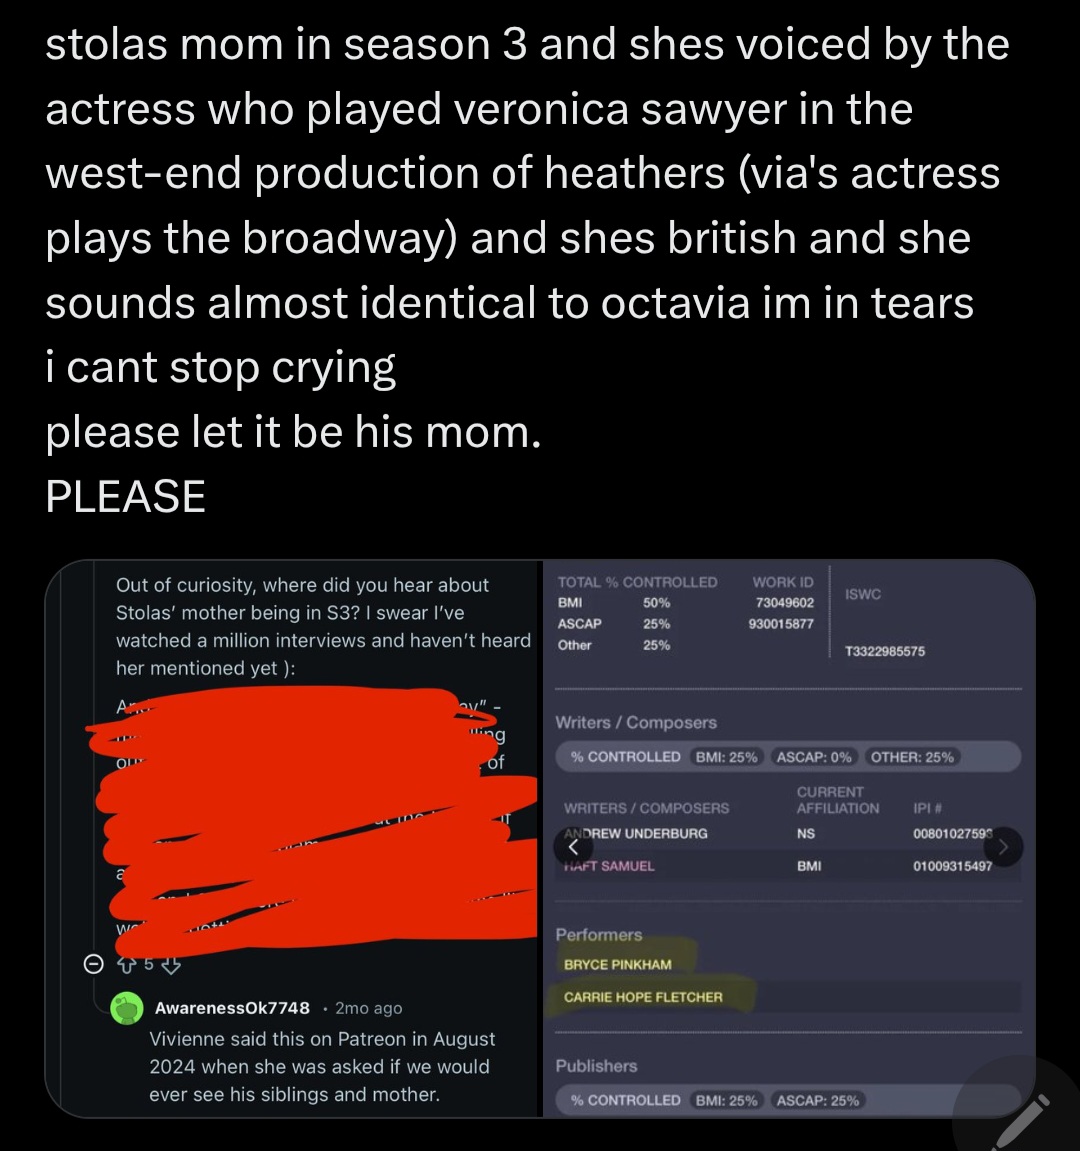The image size is (1080, 1151).
Task: Select ASCAP: 25% pill under Publishers
Action: (817, 1100)
